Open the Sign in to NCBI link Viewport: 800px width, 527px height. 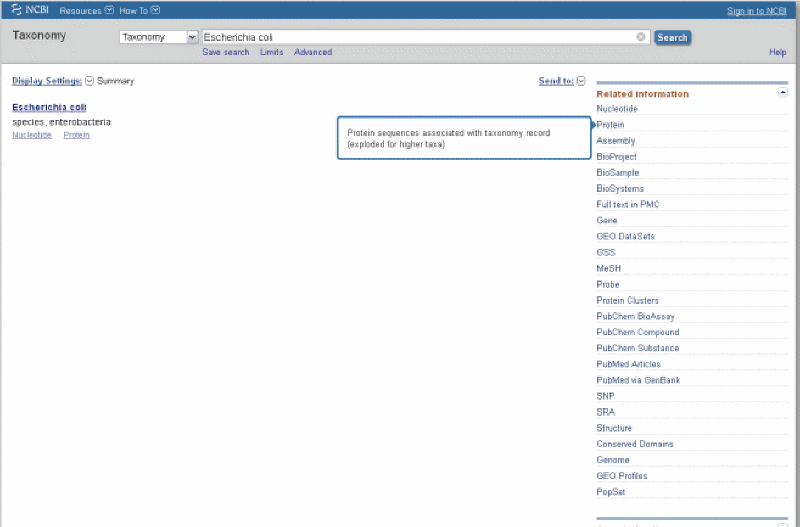point(756,11)
